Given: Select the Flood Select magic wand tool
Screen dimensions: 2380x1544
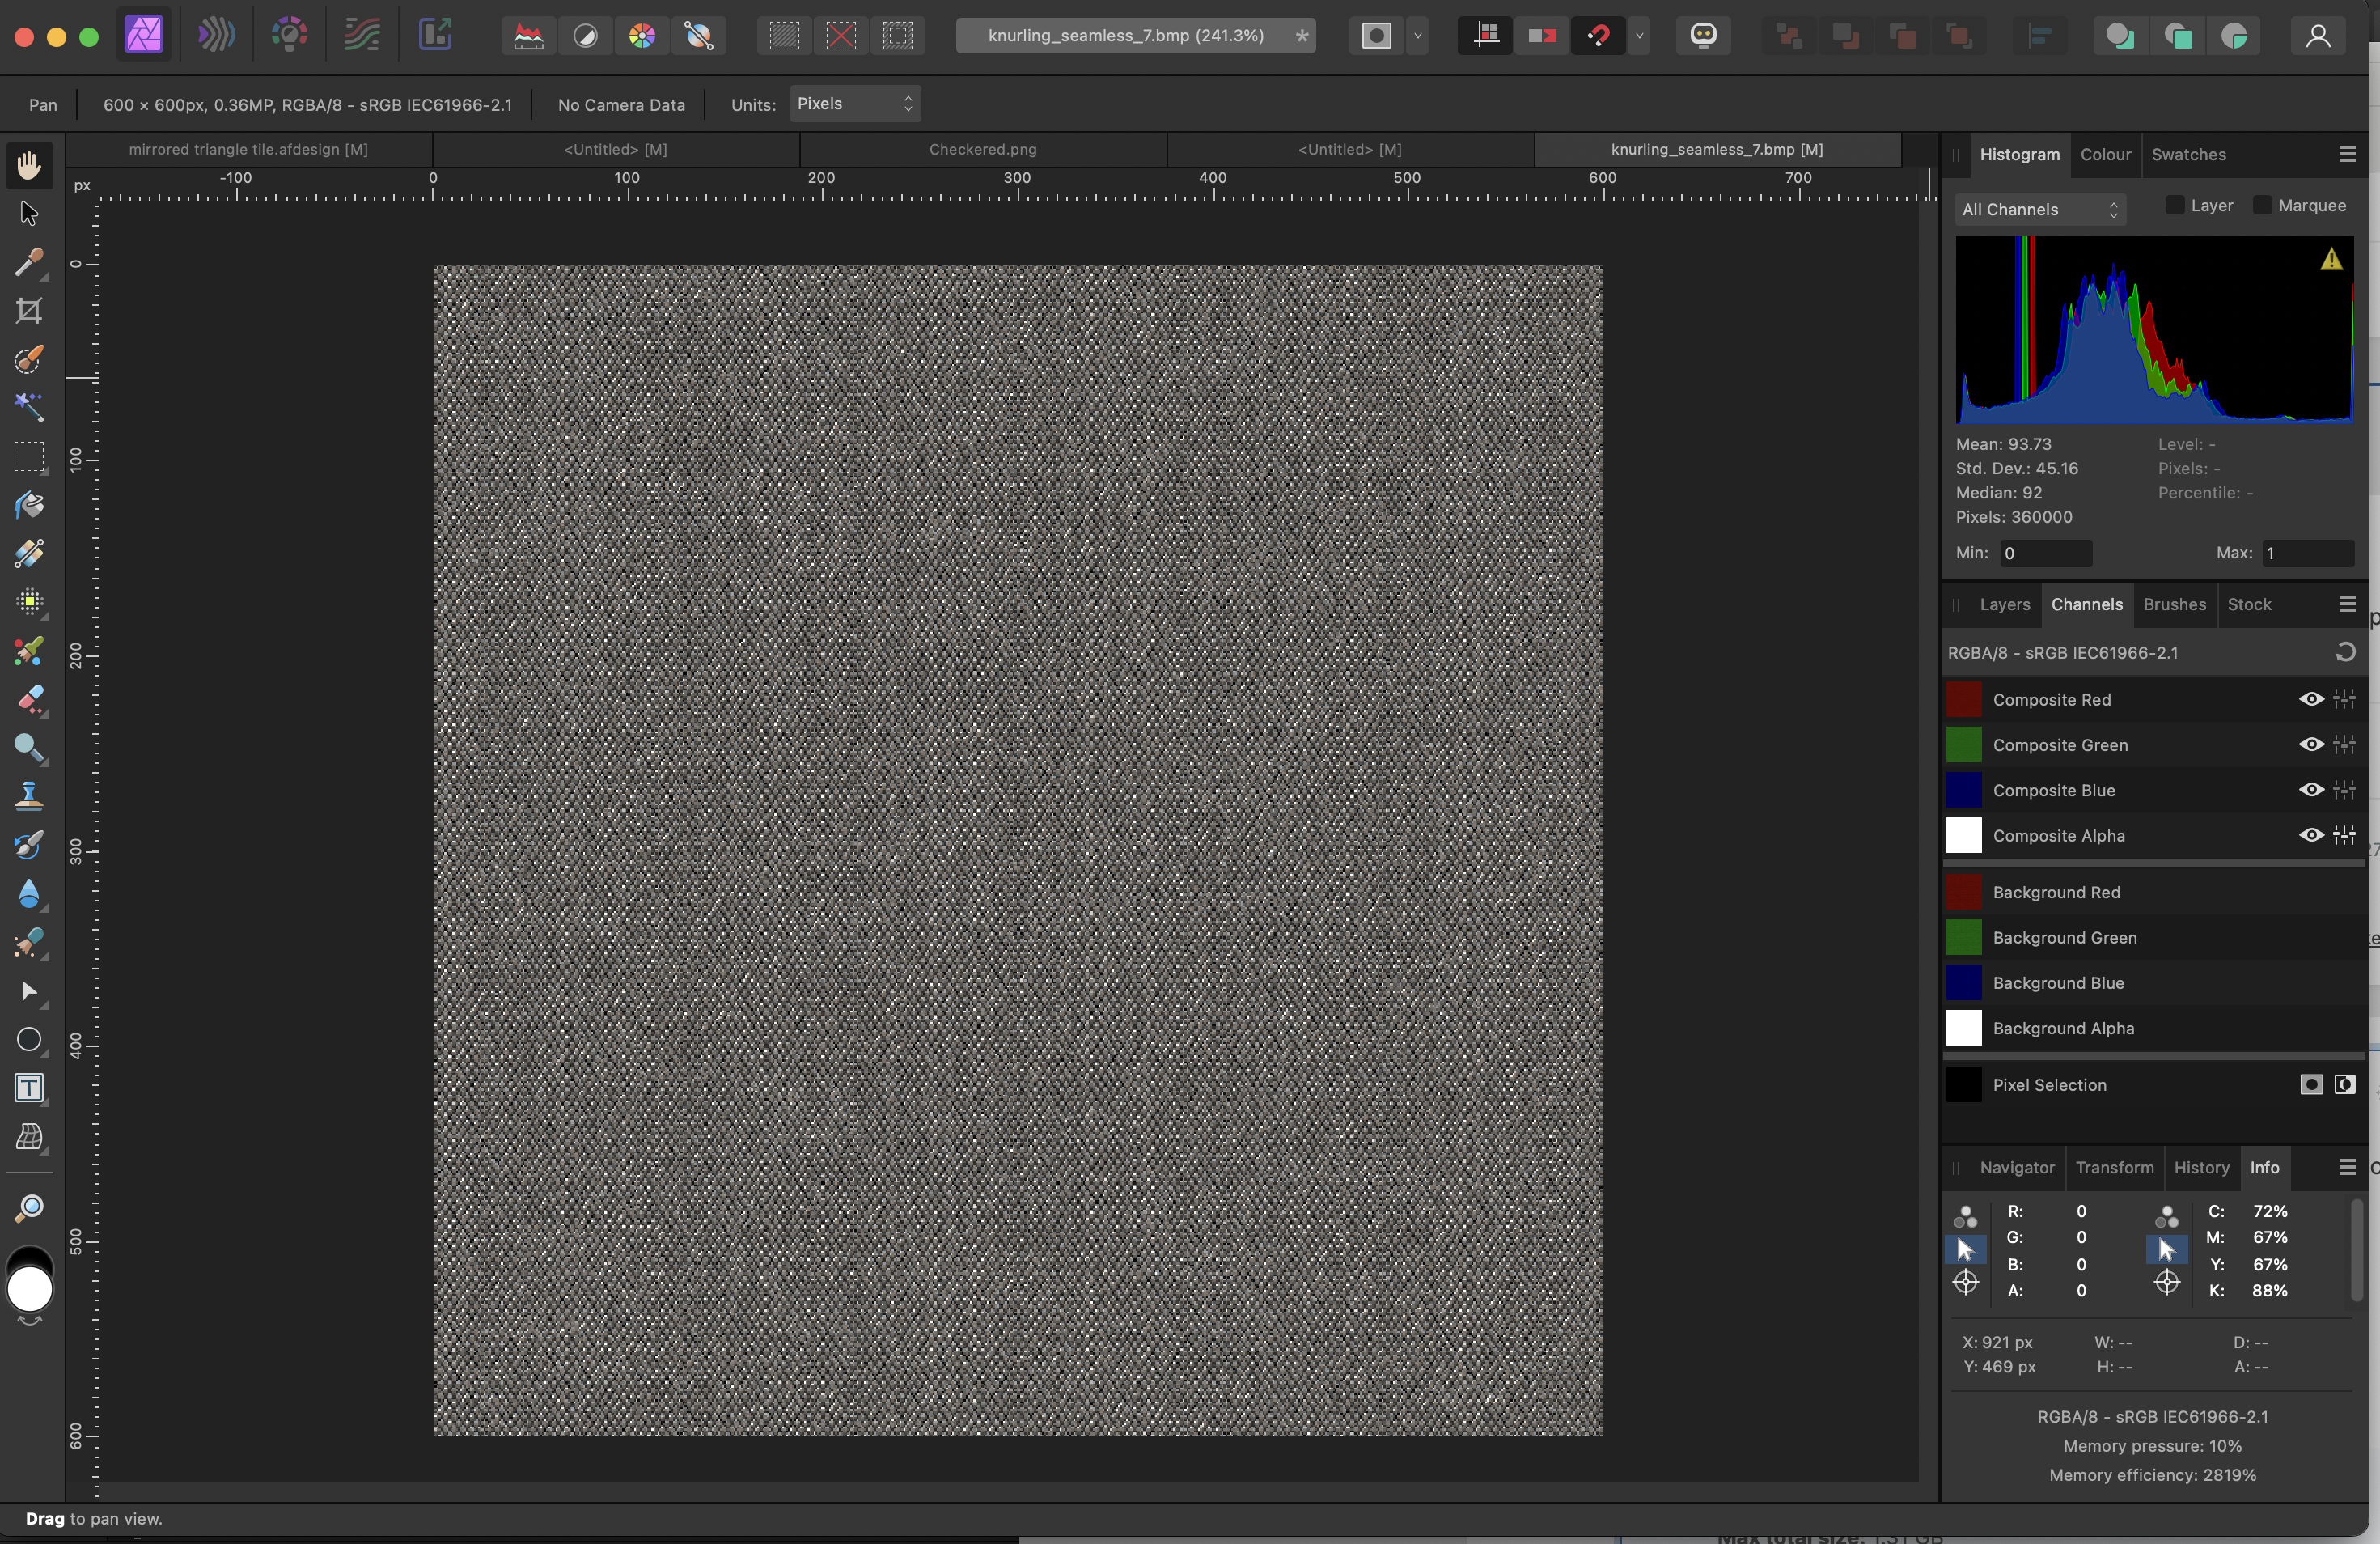Looking at the screenshot, I should pos(29,407).
